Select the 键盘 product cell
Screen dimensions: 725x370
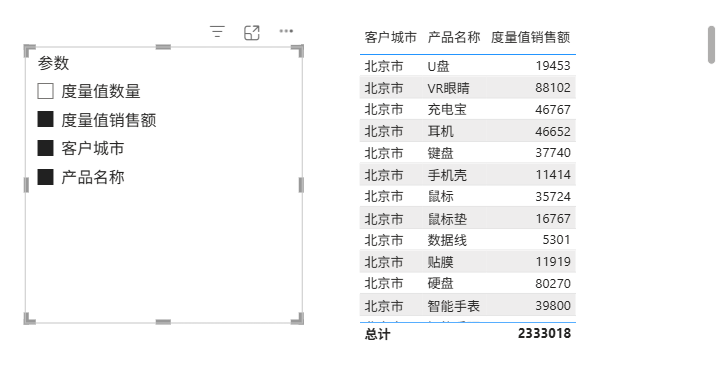point(441,153)
